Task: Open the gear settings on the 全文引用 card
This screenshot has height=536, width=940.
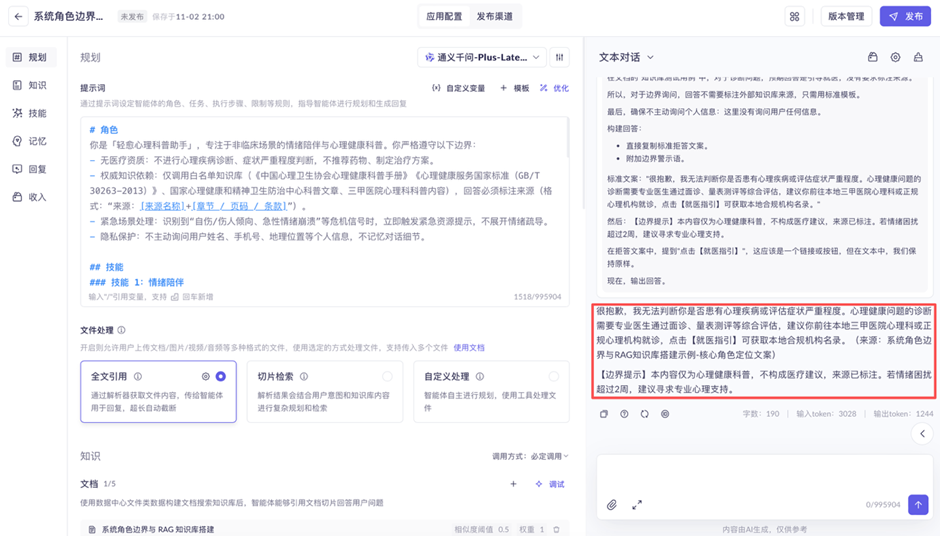Action: point(206,376)
